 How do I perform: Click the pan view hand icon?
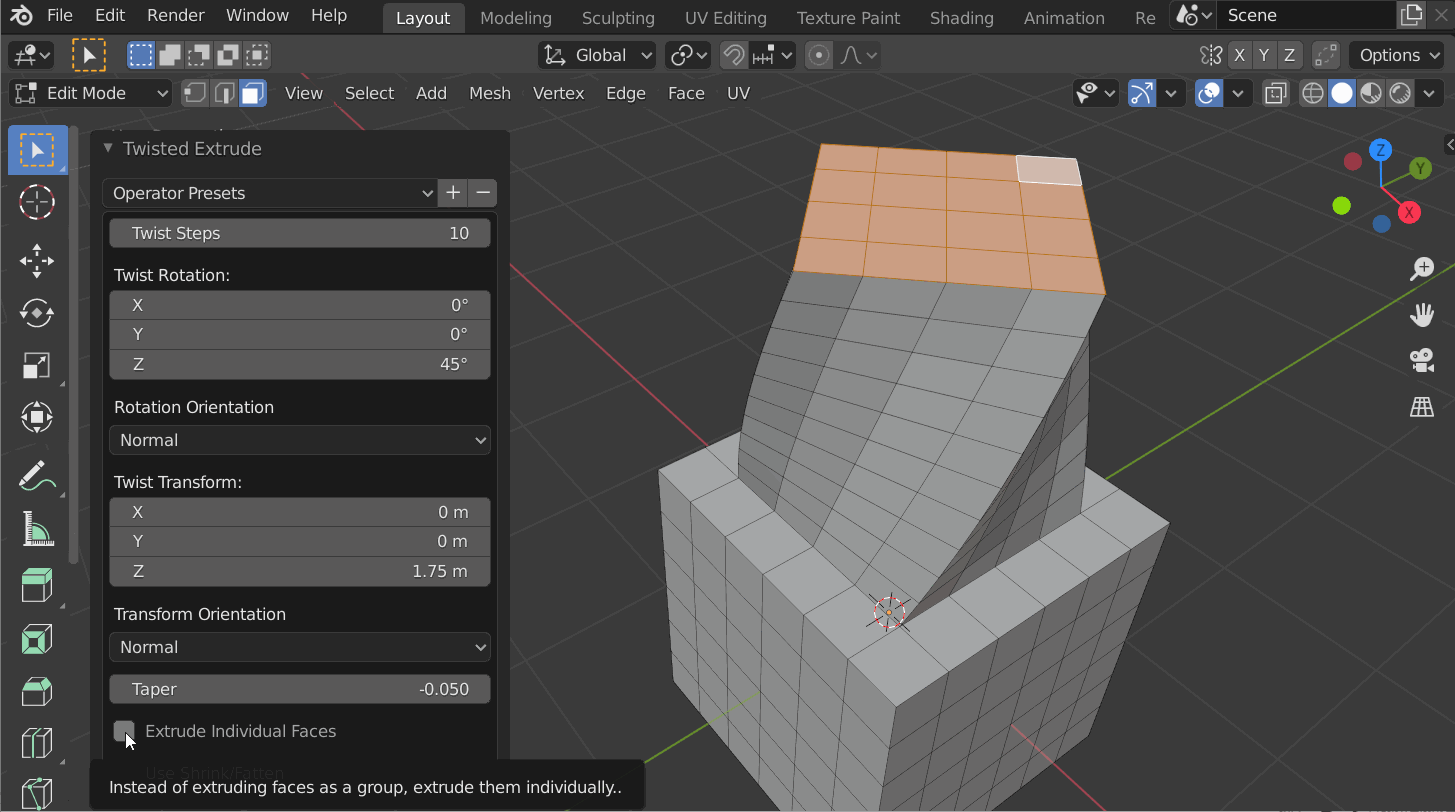[1421, 315]
